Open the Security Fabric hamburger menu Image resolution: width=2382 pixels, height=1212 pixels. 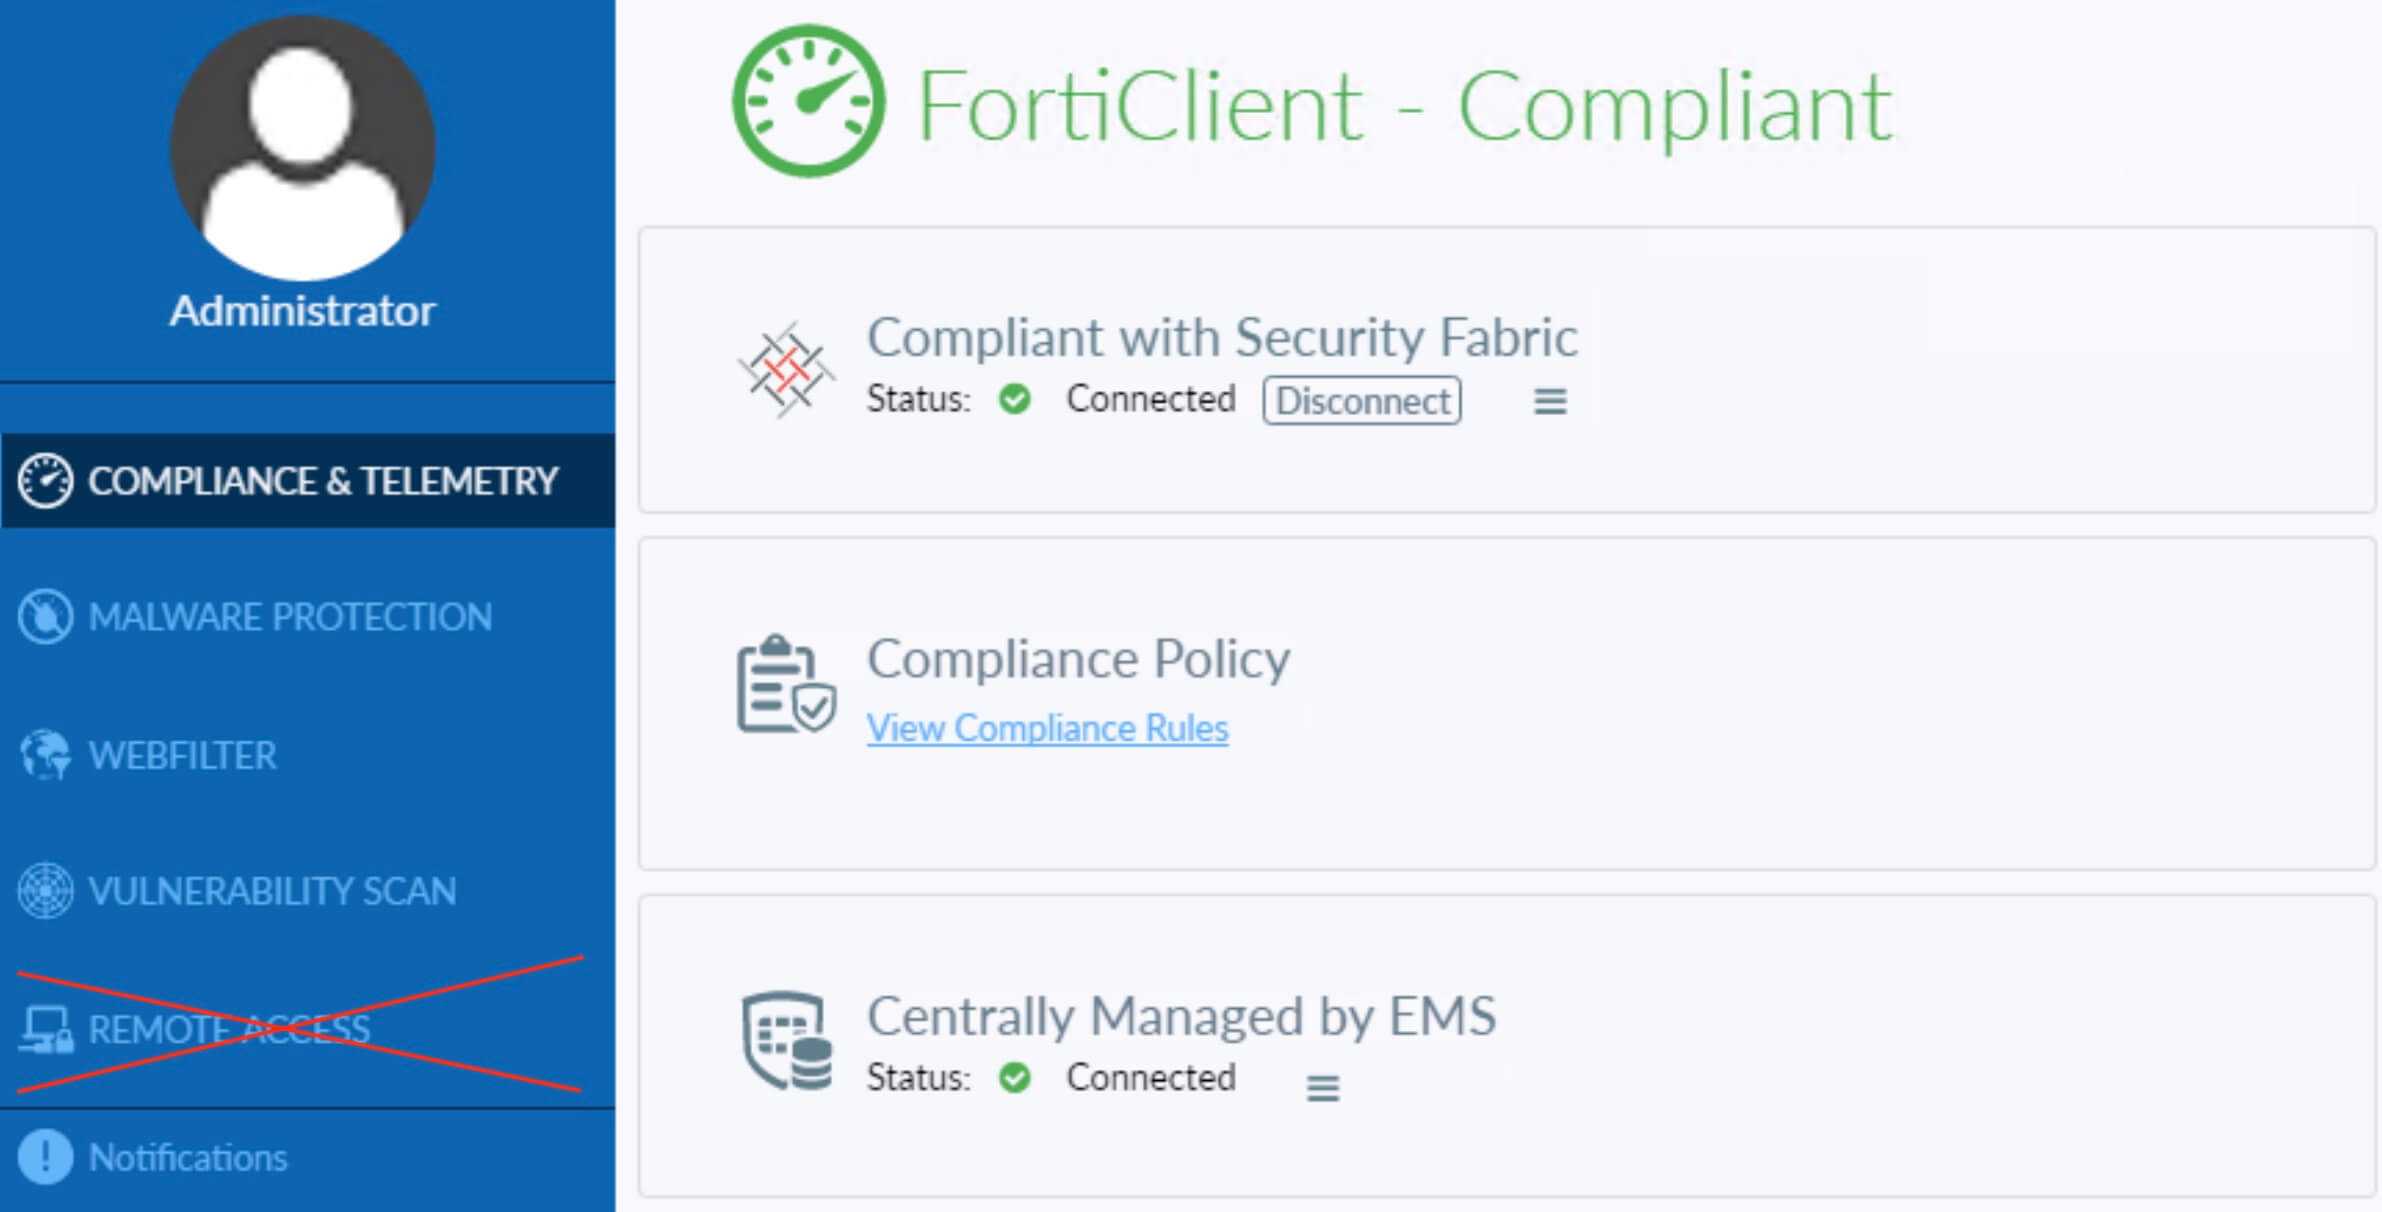point(1550,401)
